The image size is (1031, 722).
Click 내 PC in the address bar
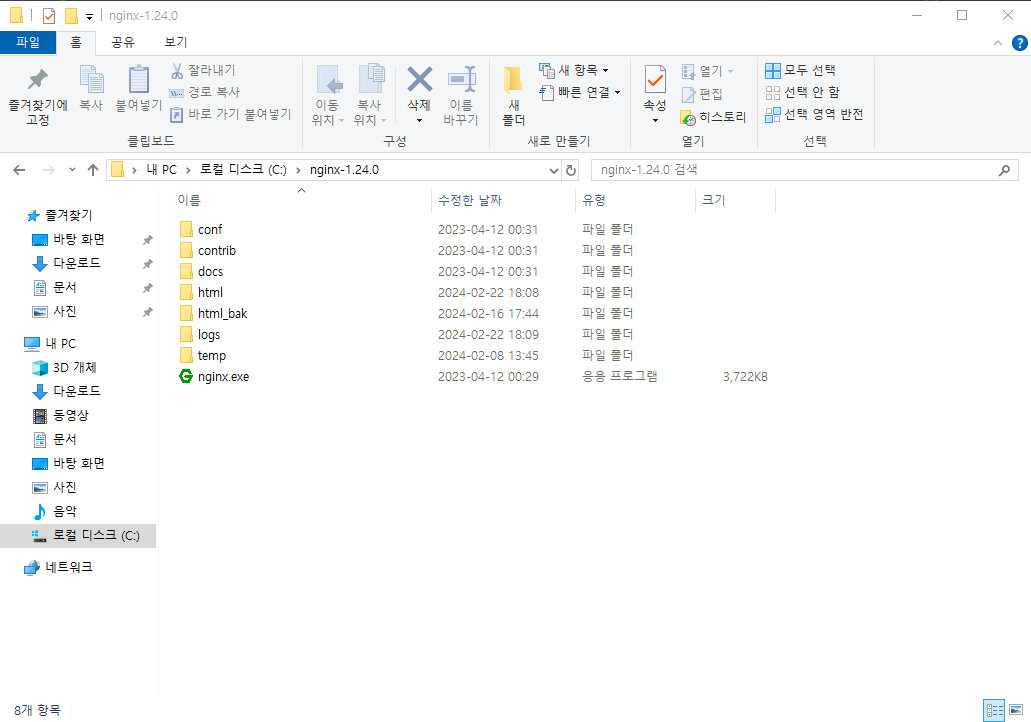coord(161,170)
